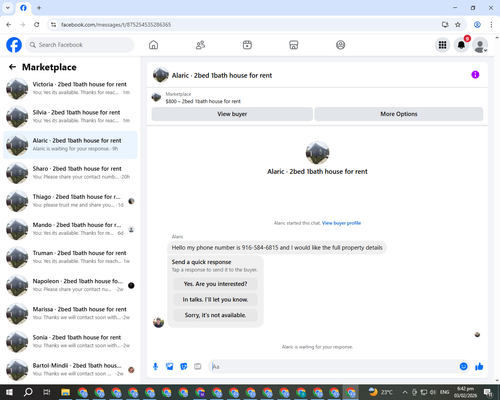Open the Chrome profile icon
The image size is (500, 400).
477,25
